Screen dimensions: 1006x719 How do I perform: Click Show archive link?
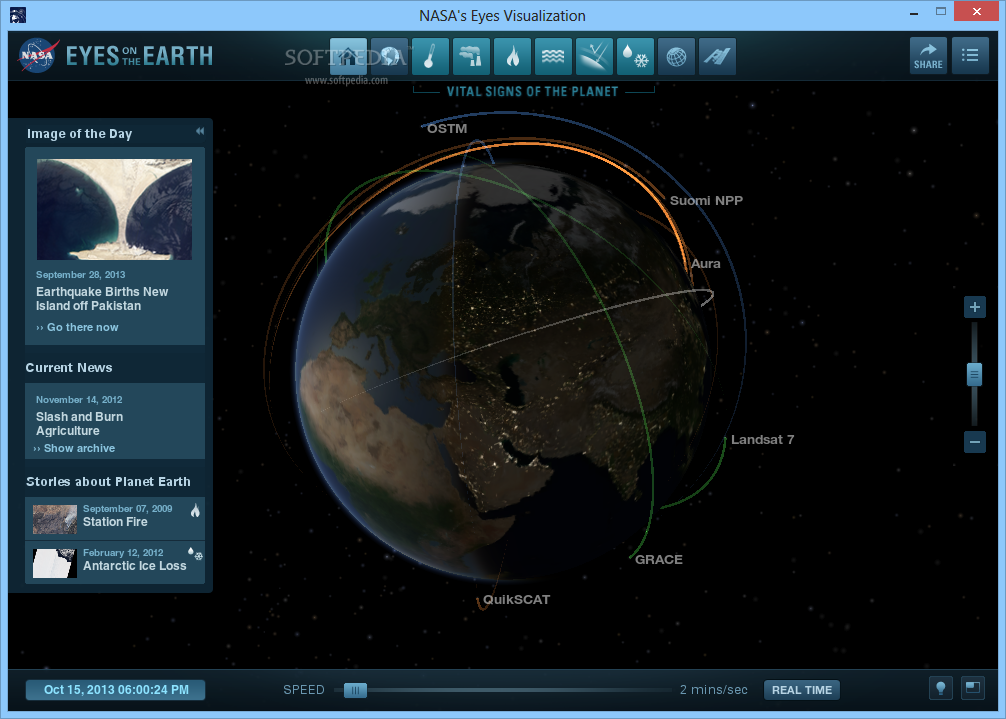pos(74,448)
